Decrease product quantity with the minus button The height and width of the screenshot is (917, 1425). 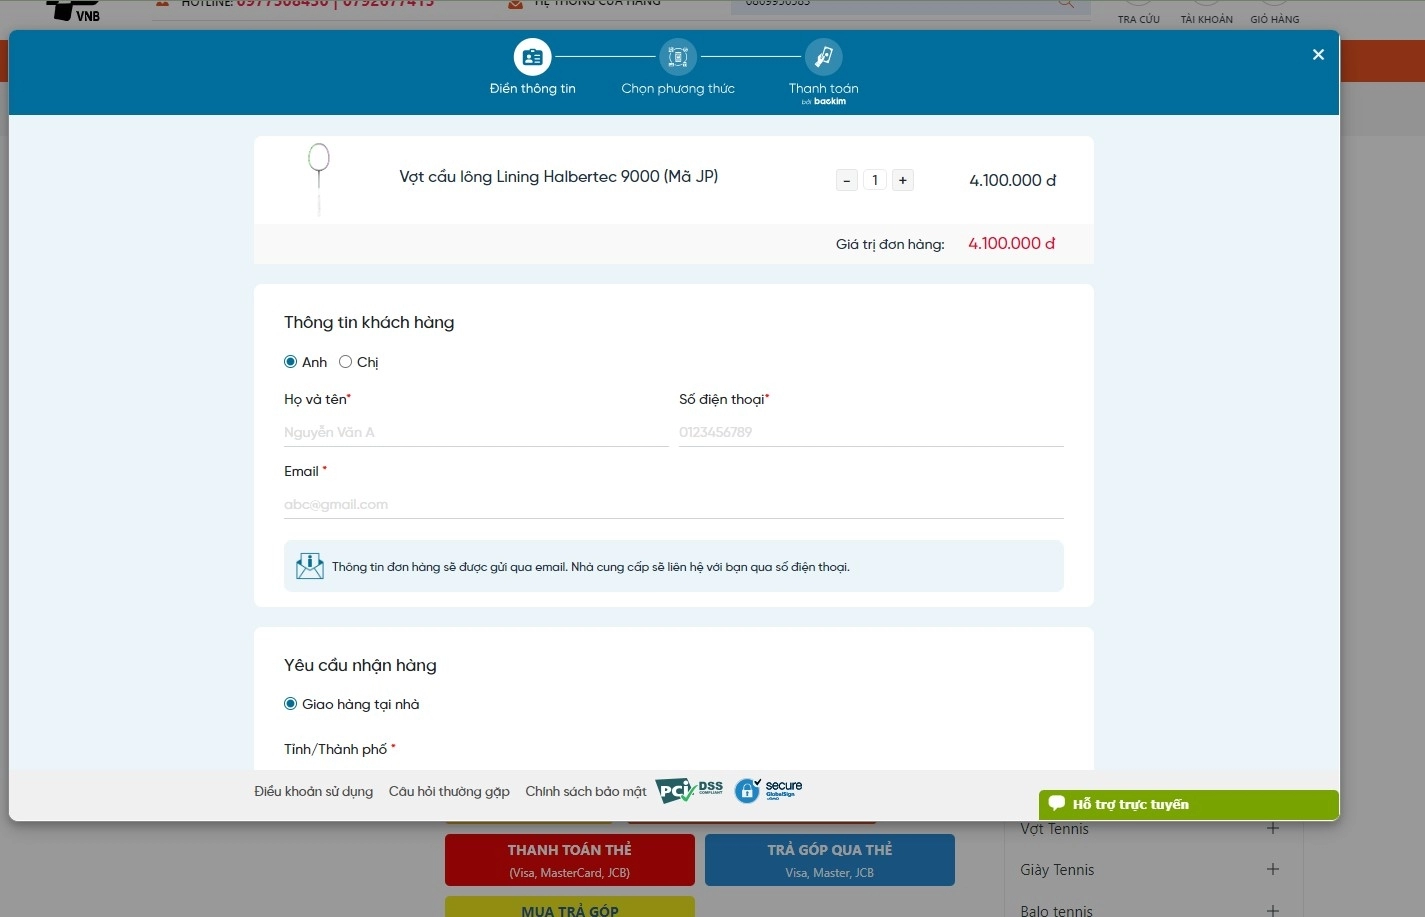click(x=847, y=180)
